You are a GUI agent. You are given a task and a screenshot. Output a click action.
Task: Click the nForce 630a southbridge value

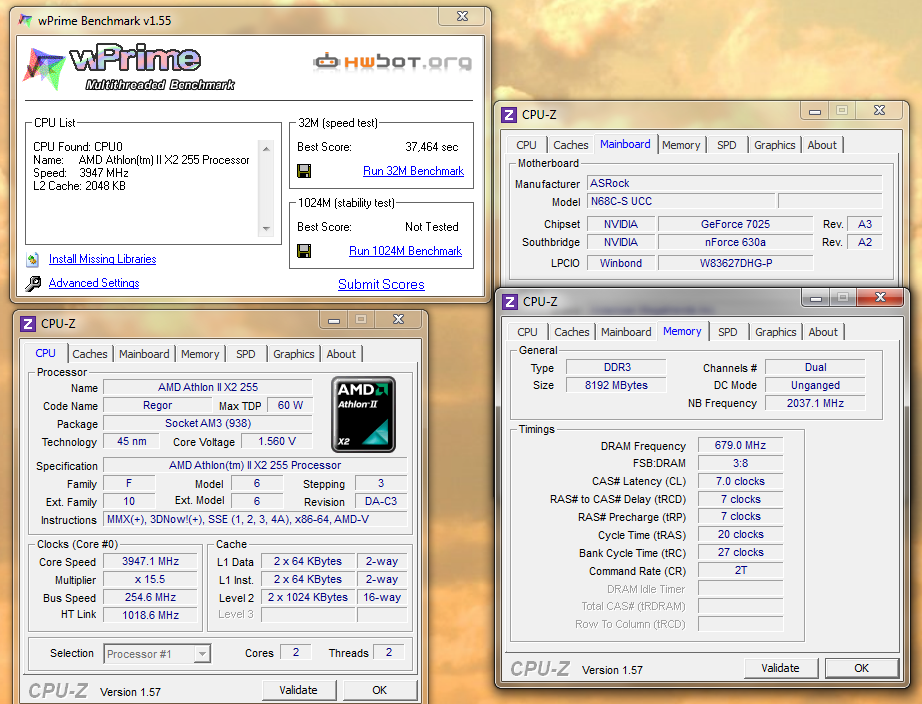736,242
